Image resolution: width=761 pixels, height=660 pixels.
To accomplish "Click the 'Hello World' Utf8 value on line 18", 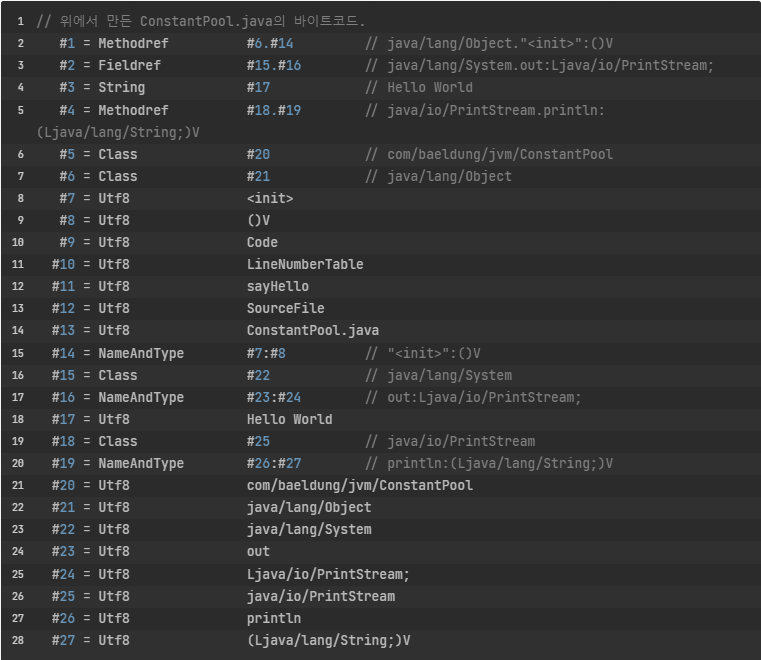I will tap(289, 419).
